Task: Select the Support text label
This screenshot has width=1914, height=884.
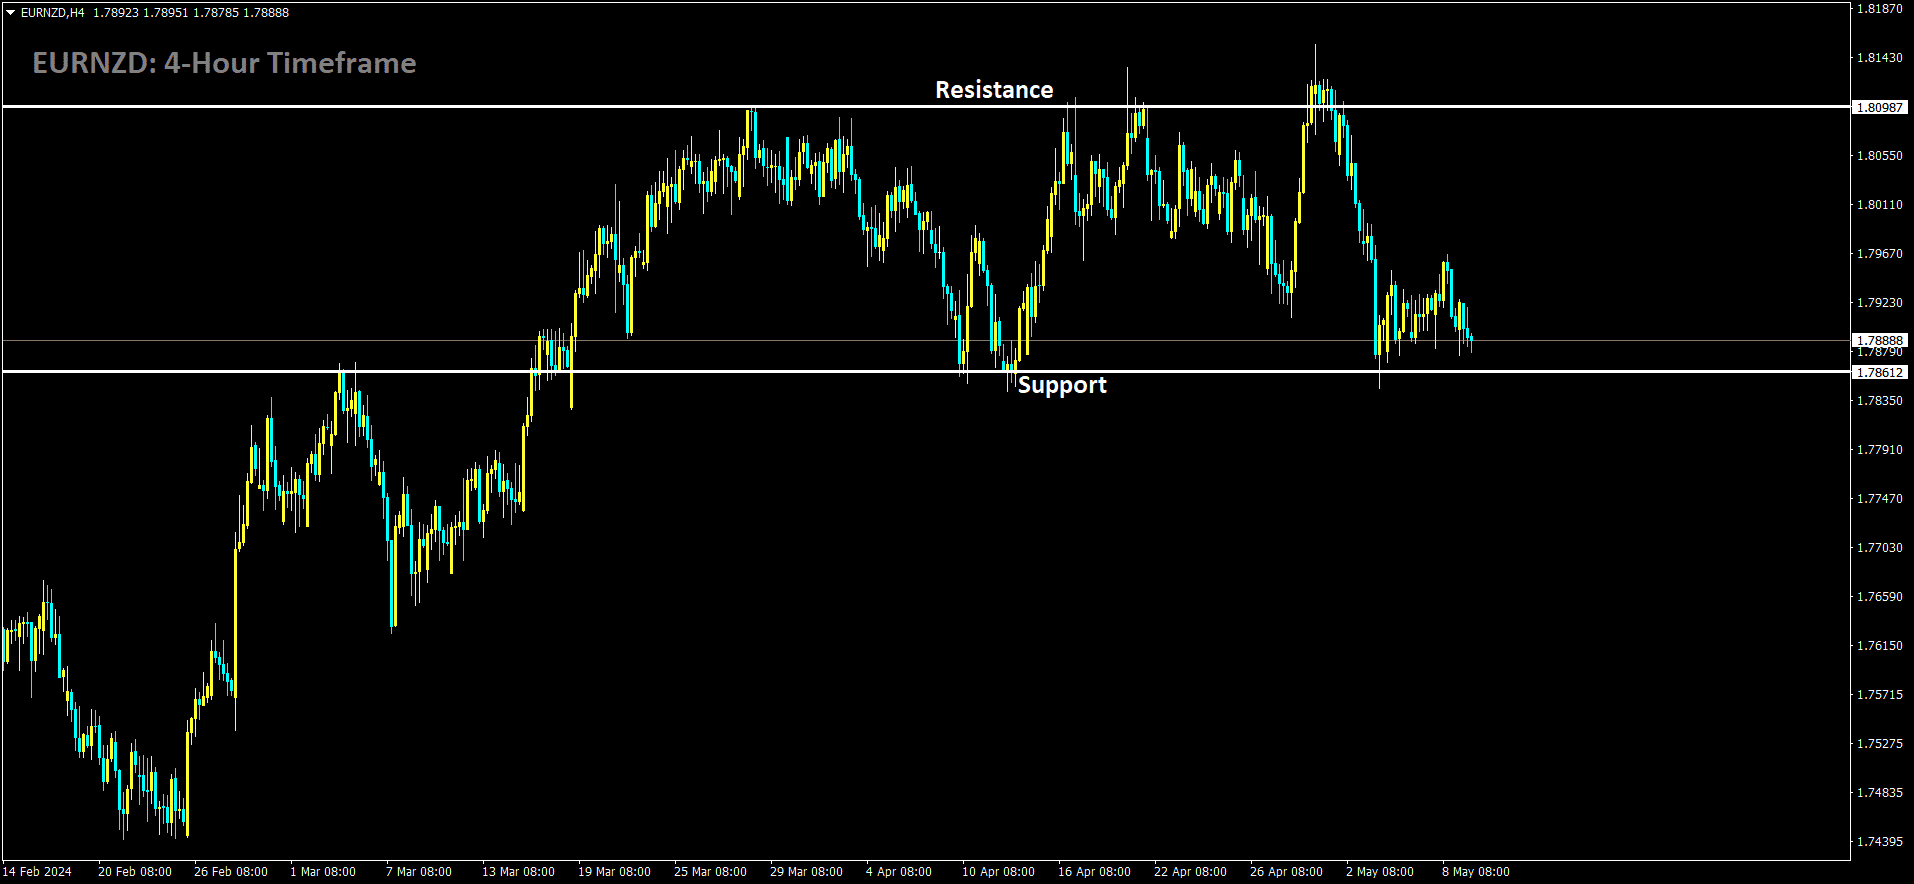Action: point(1062,386)
